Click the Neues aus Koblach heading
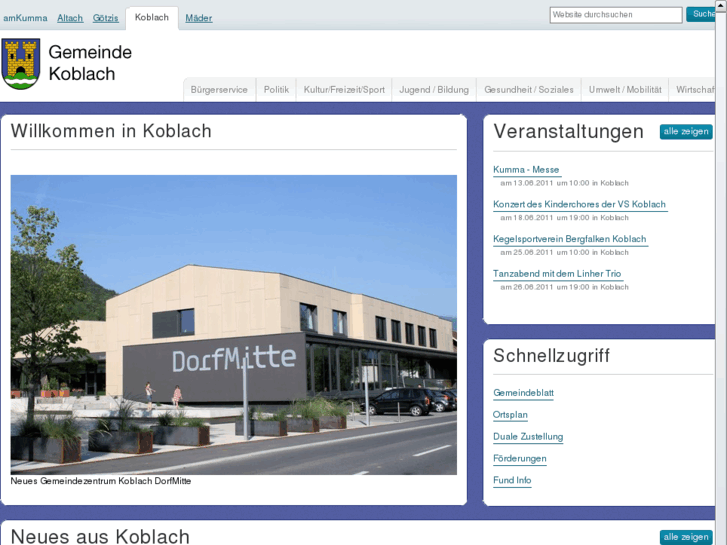 click(100, 536)
